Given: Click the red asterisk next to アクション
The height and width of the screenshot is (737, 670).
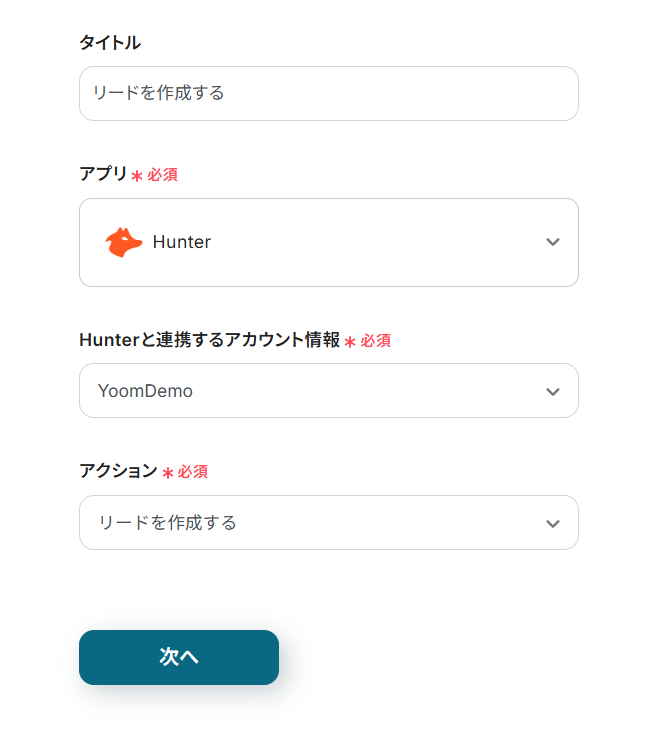Looking at the screenshot, I should tap(167, 473).
